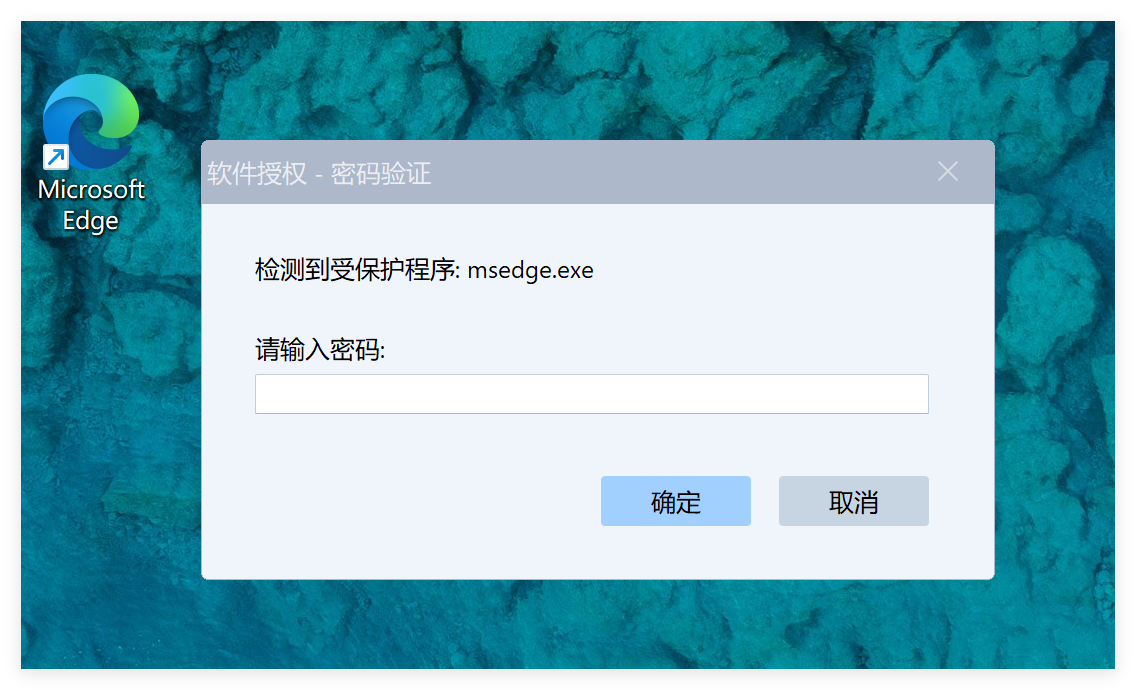Click the empty desktop area above the dialog
This screenshot has height=690, width=1136.
[x=580, y=80]
